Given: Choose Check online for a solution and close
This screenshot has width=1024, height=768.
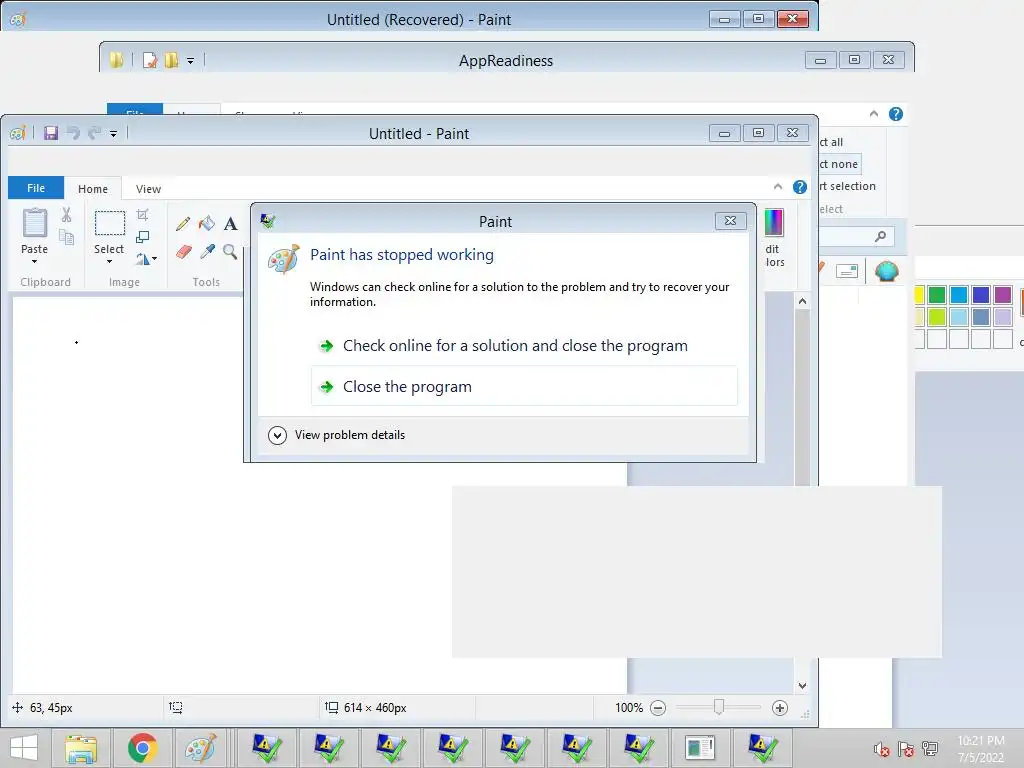Looking at the screenshot, I should [x=524, y=345].
